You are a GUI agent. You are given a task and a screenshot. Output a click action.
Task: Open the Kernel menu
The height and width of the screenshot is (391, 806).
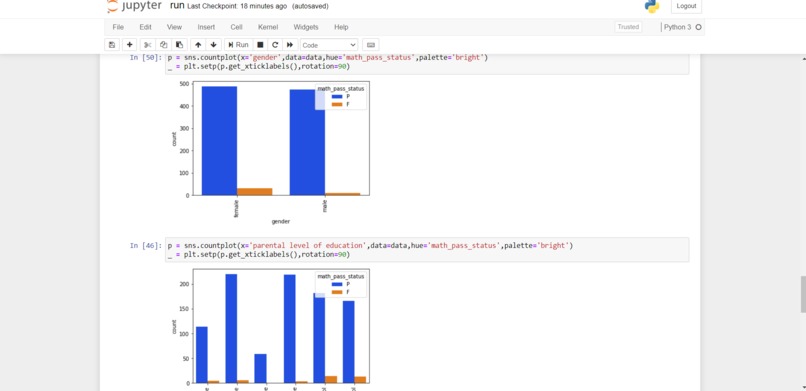click(x=268, y=27)
